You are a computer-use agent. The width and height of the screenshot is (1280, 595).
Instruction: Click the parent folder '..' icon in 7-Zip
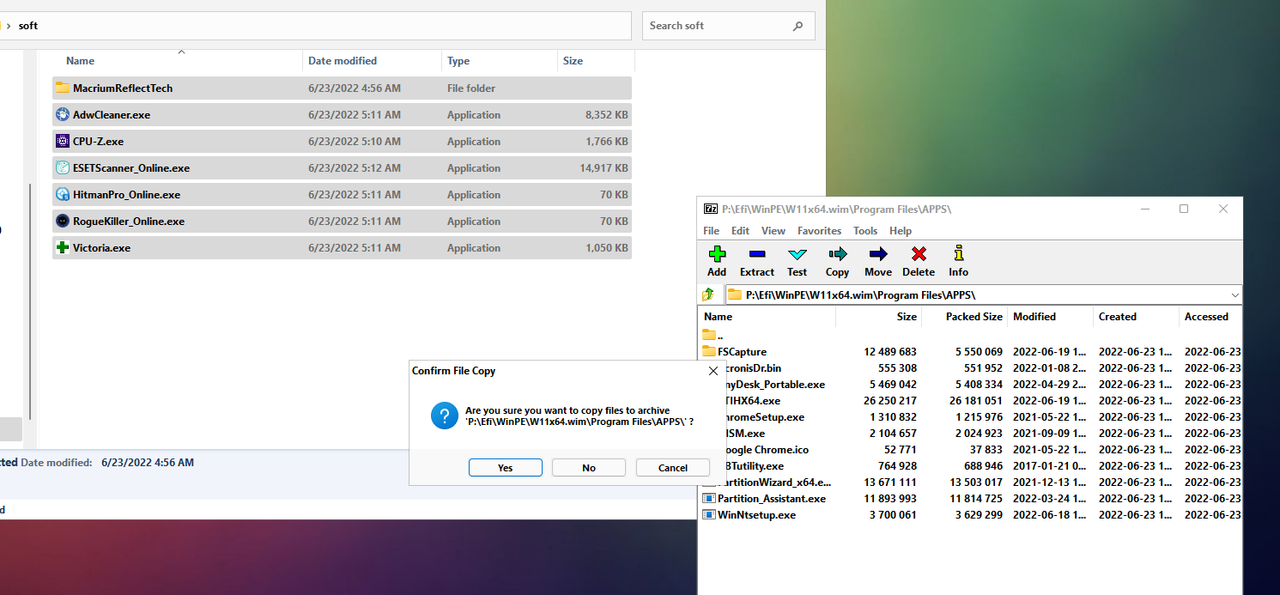click(x=709, y=335)
